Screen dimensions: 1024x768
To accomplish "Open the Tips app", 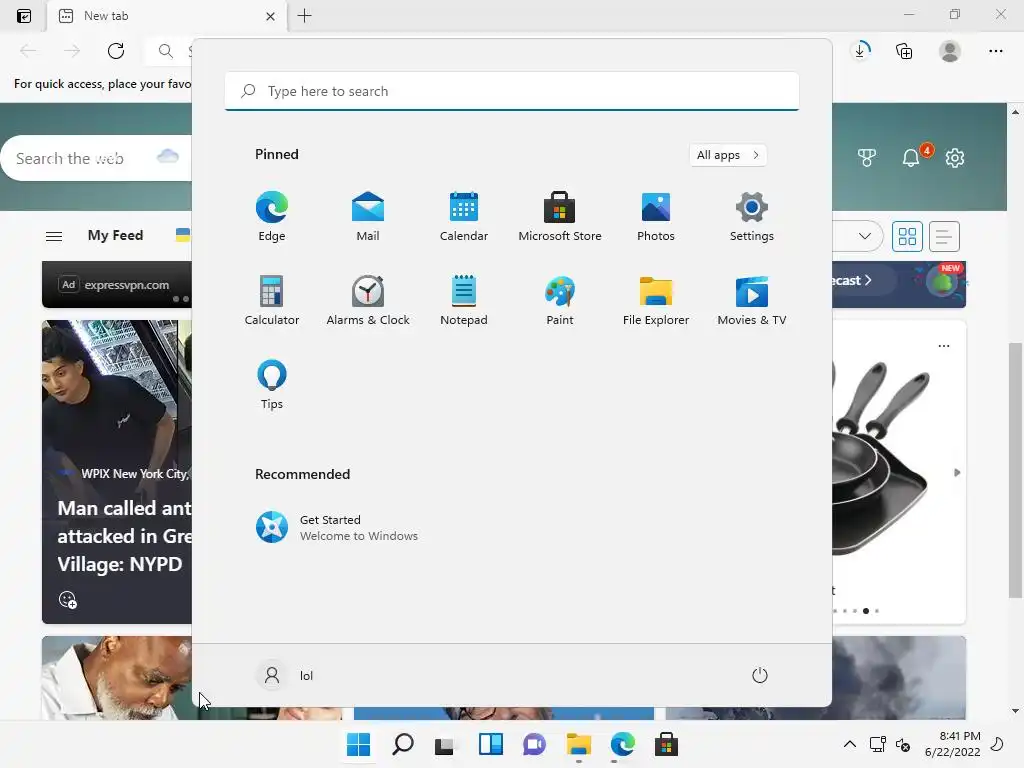I will pyautogui.click(x=272, y=385).
